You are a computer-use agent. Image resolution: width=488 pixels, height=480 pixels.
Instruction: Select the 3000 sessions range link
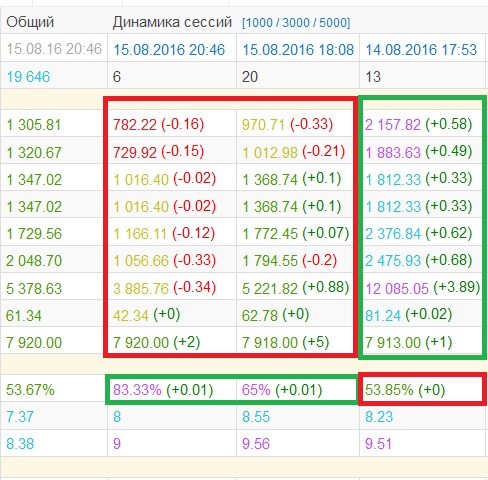(x=295, y=23)
